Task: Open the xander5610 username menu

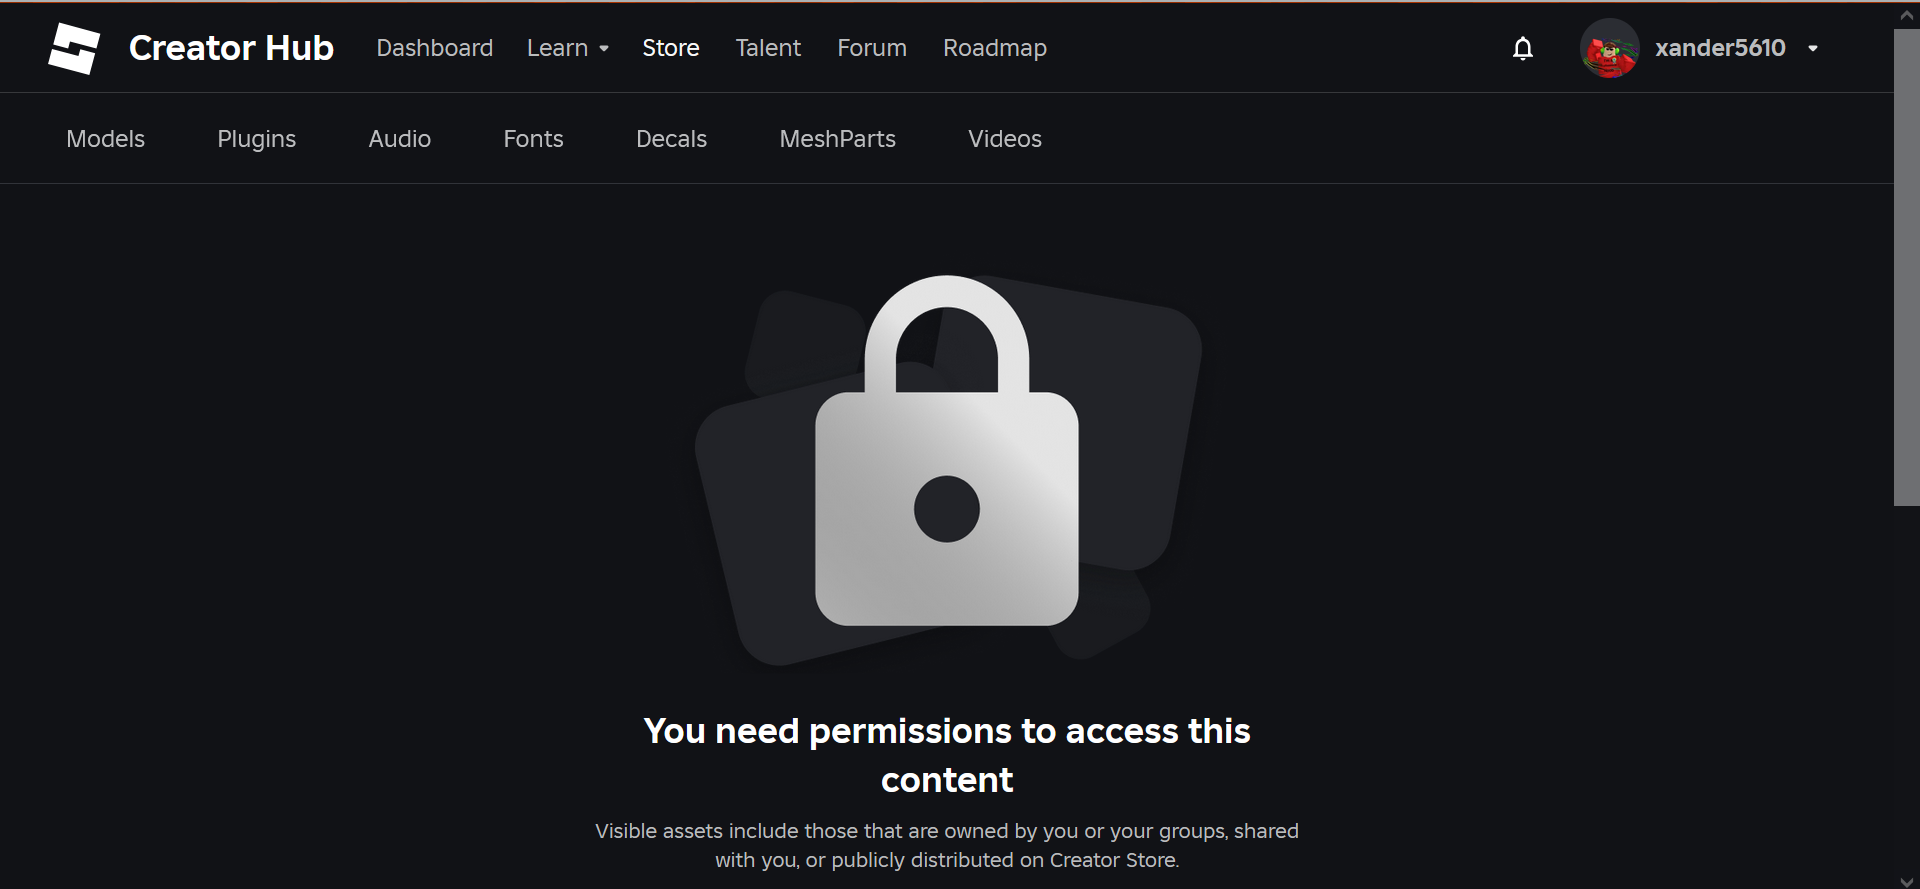Action: [x=1720, y=48]
